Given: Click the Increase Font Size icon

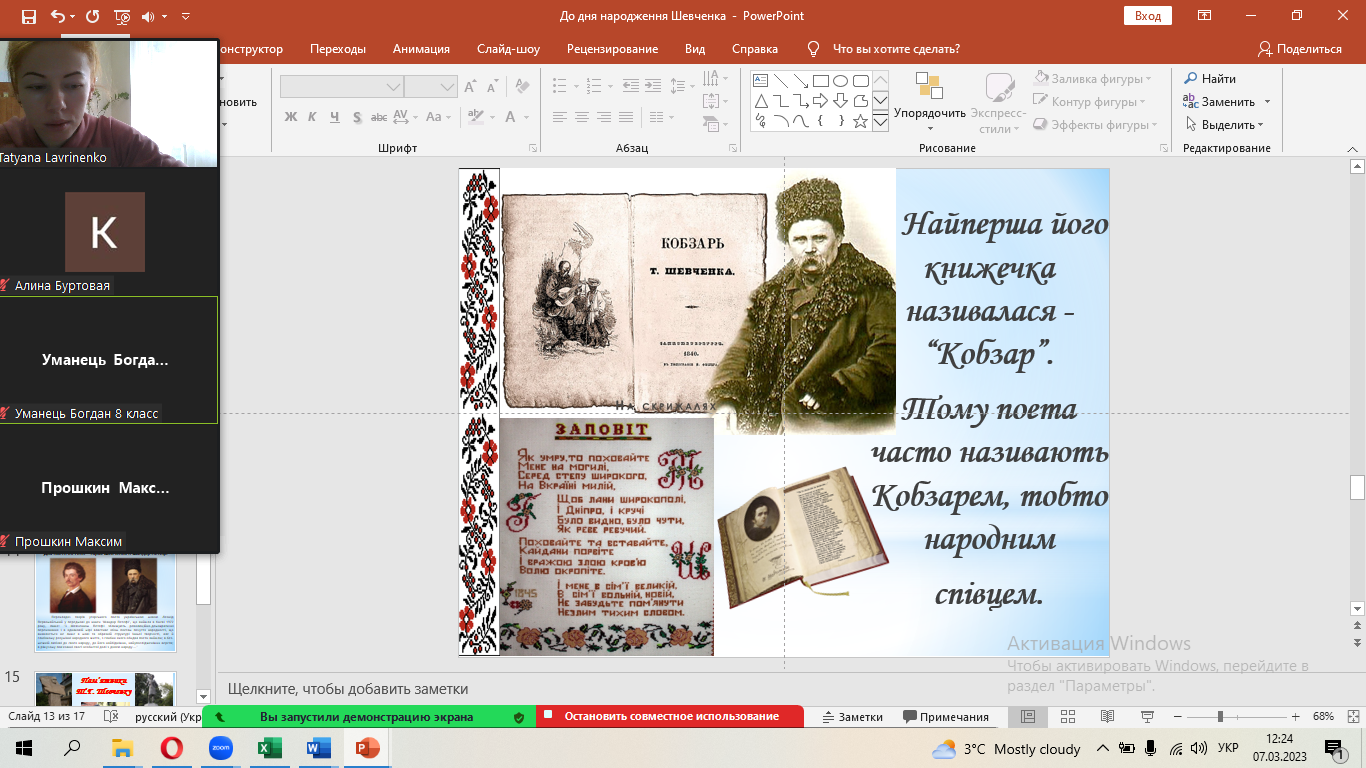Looking at the screenshot, I should [x=472, y=87].
